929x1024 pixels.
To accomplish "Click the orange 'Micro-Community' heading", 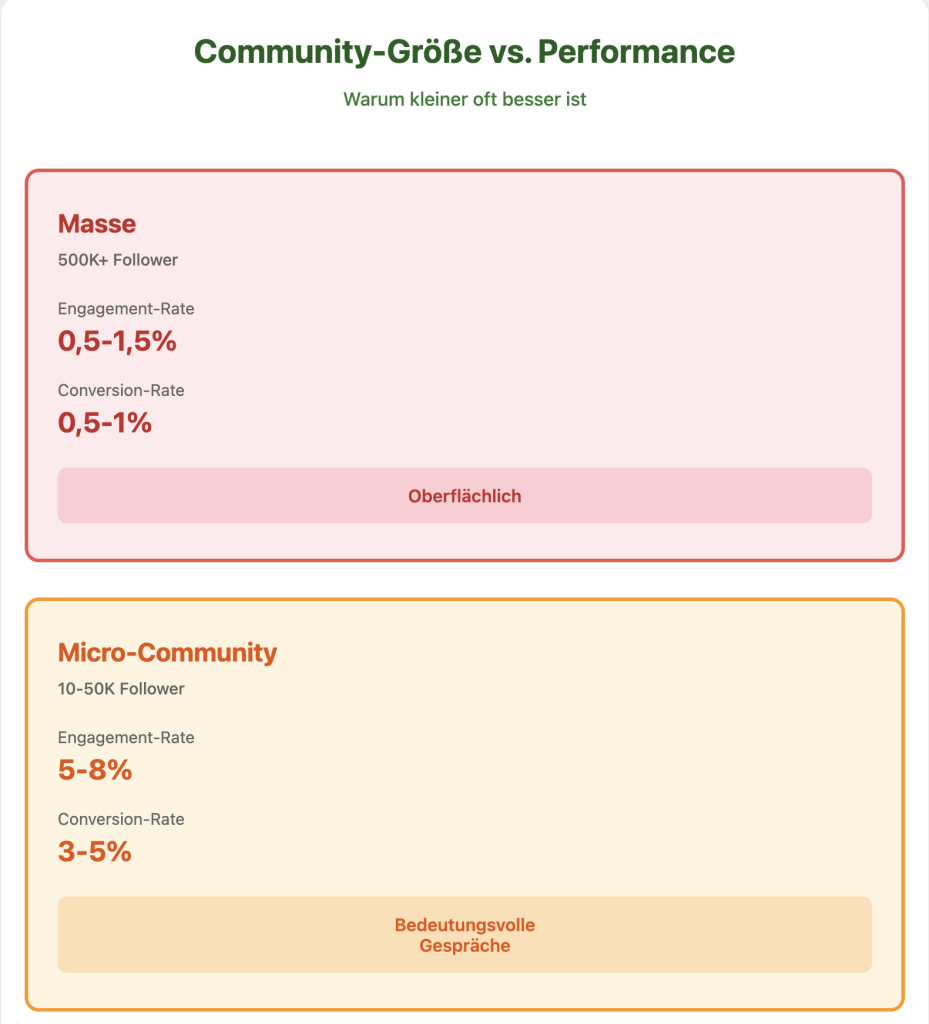I will tap(167, 653).
